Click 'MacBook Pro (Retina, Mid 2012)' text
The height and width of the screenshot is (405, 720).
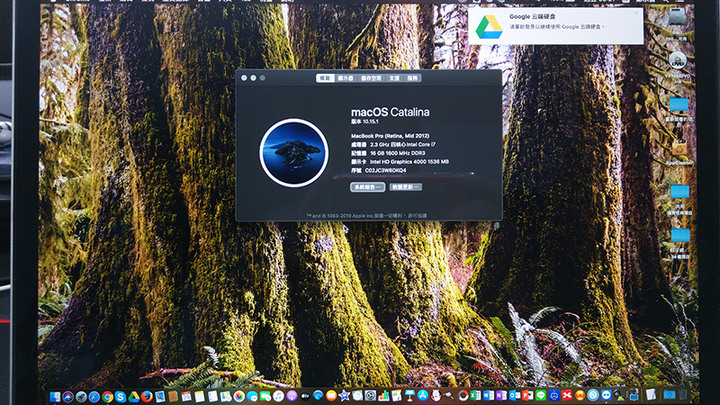[x=390, y=136]
